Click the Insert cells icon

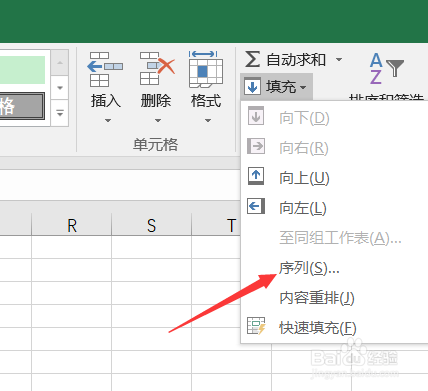coord(105,69)
